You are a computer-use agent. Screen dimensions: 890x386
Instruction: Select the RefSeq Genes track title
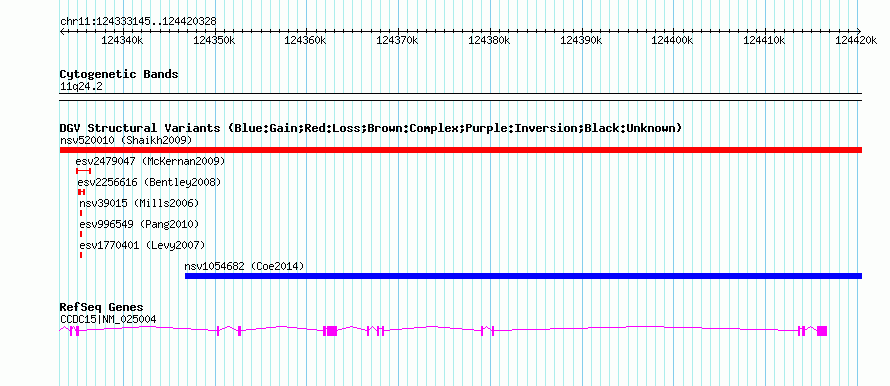coord(102,308)
